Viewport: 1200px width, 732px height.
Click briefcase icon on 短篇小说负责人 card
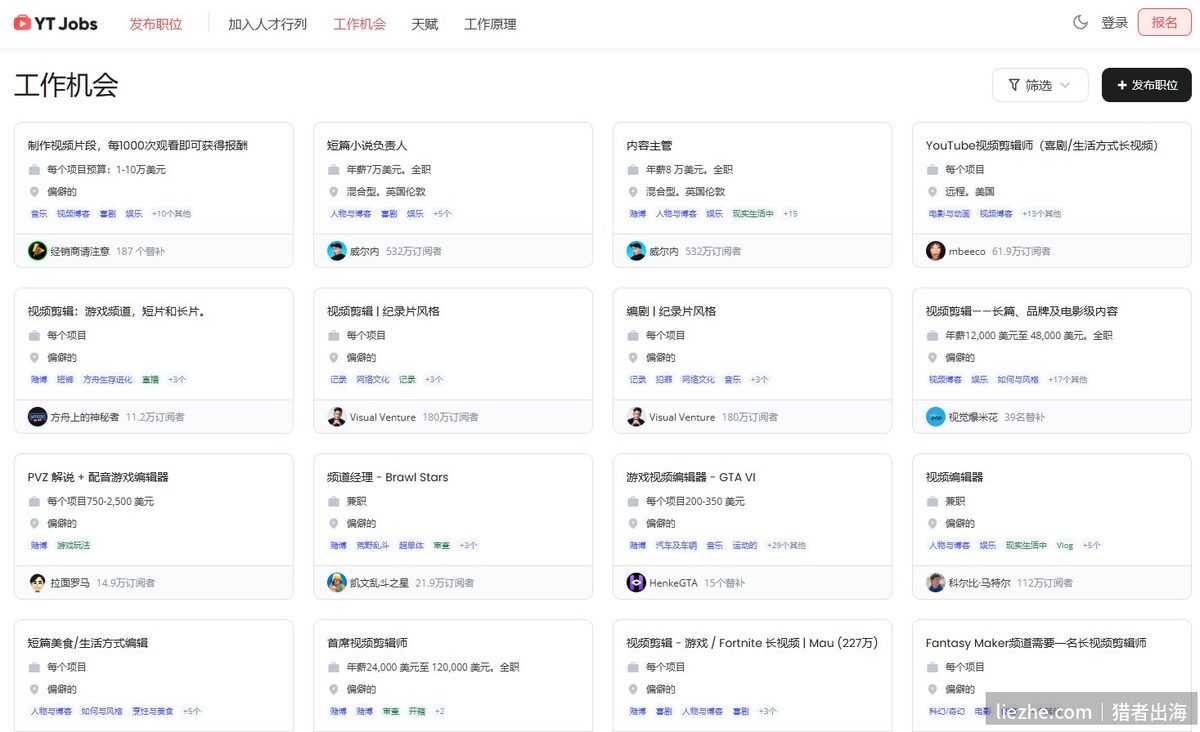(x=334, y=170)
